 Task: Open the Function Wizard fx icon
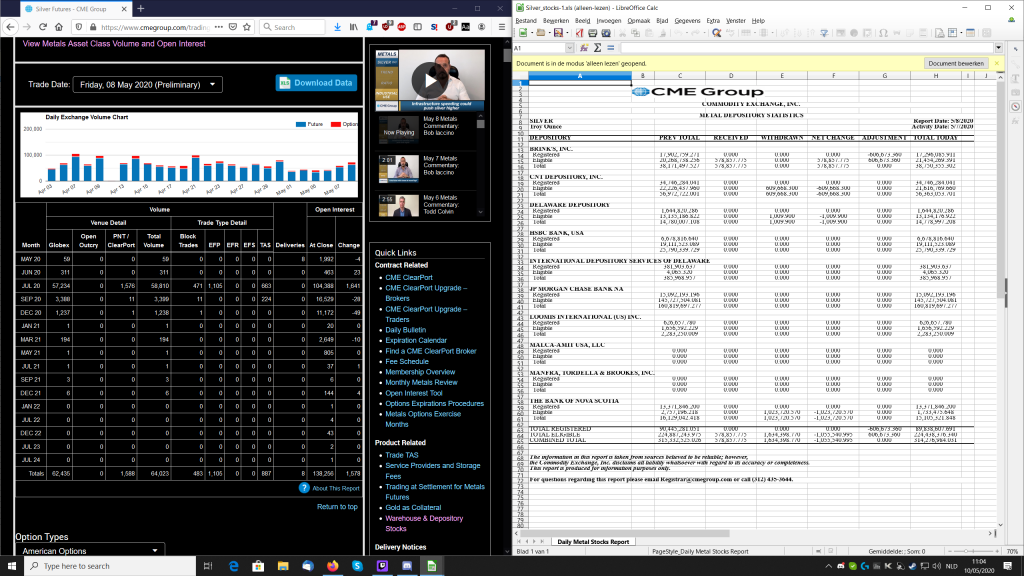[x=584, y=48]
